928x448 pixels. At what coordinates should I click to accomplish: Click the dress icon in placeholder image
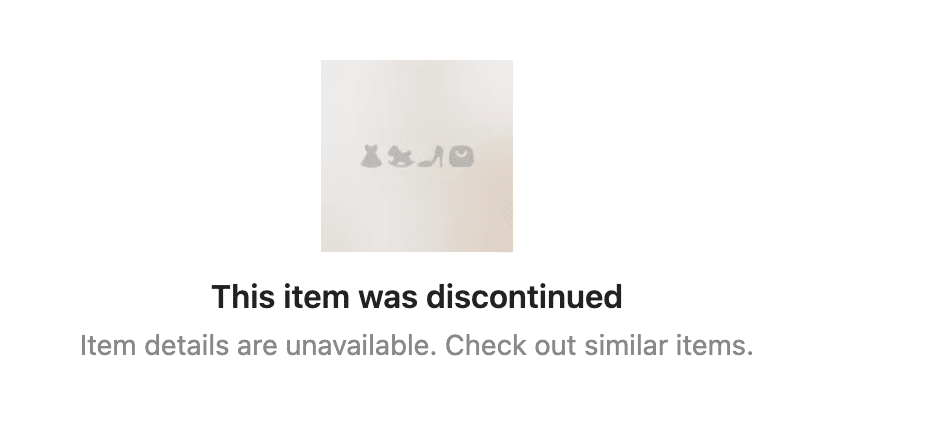click(x=370, y=157)
